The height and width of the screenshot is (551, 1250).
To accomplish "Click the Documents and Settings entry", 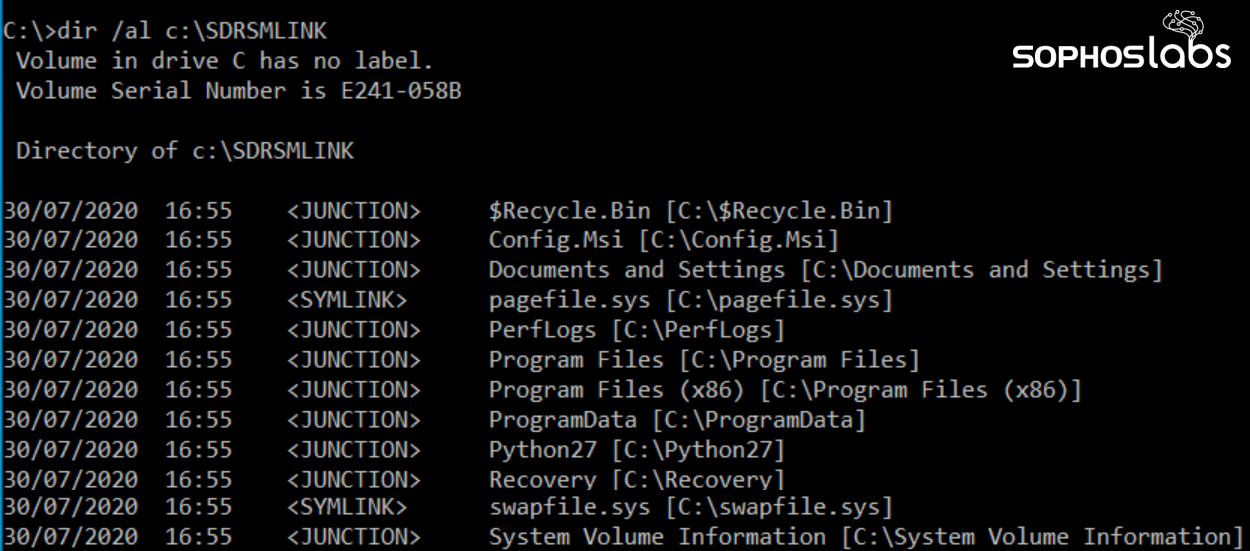I will [x=825, y=270].
